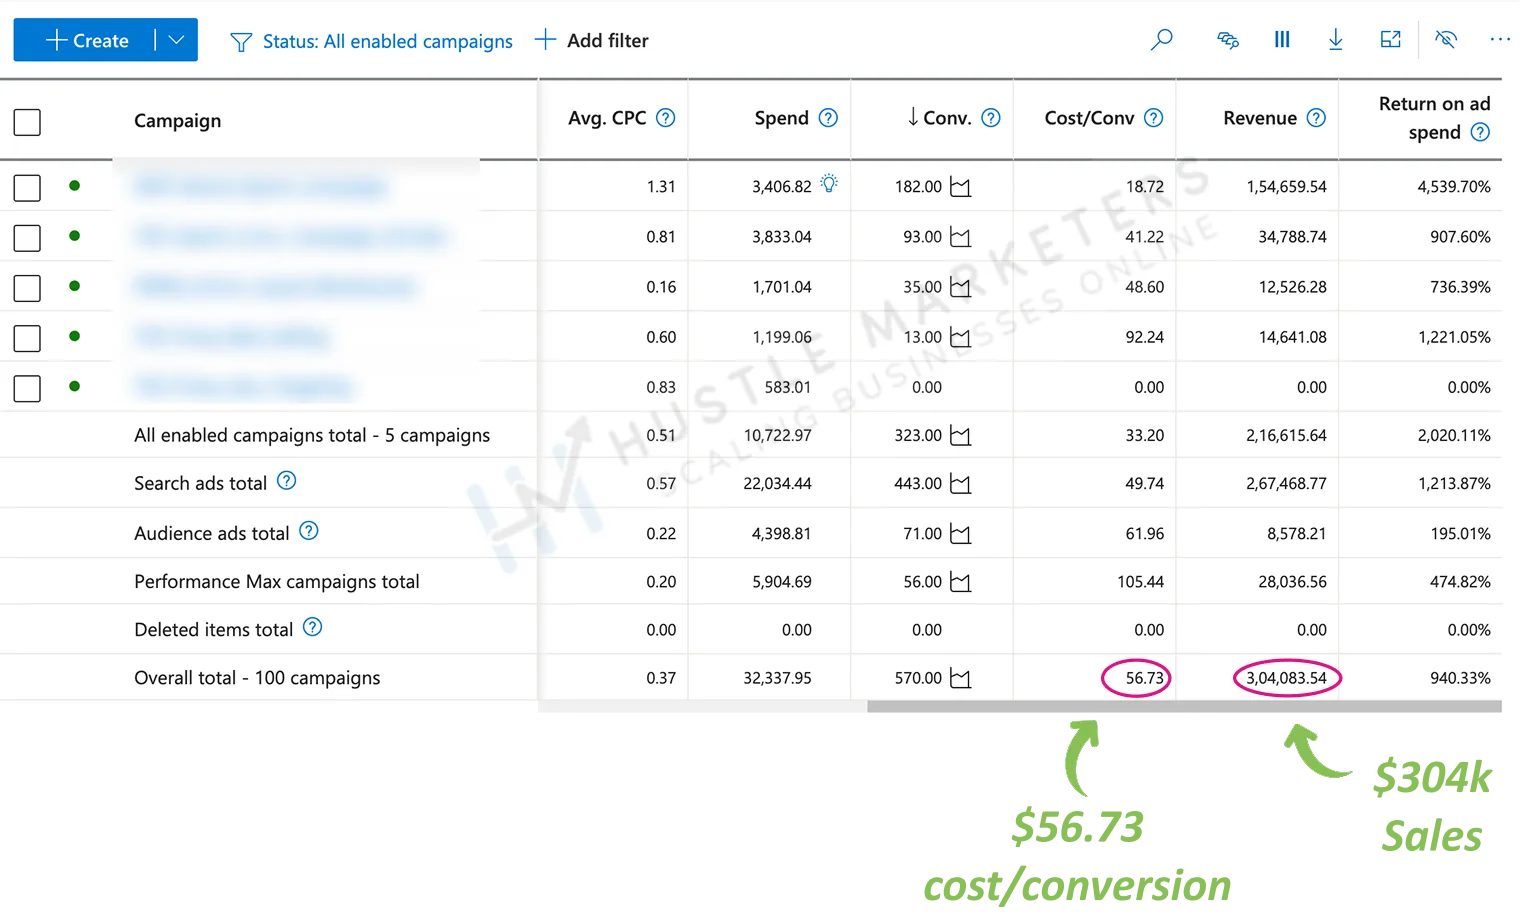Open the three-dot more options menu
Screen dimensions: 1520x918
point(1500,40)
